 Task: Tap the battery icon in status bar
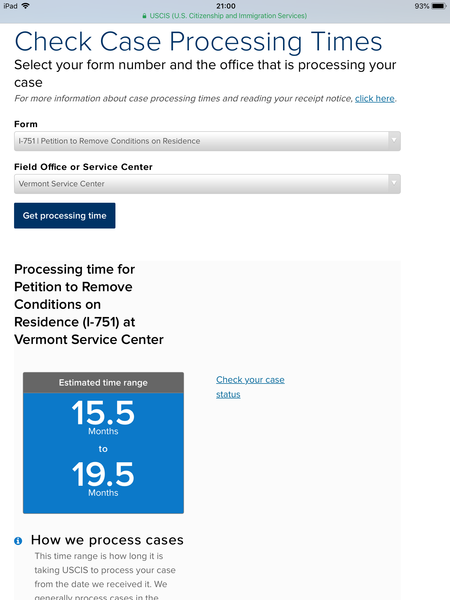(439, 6)
